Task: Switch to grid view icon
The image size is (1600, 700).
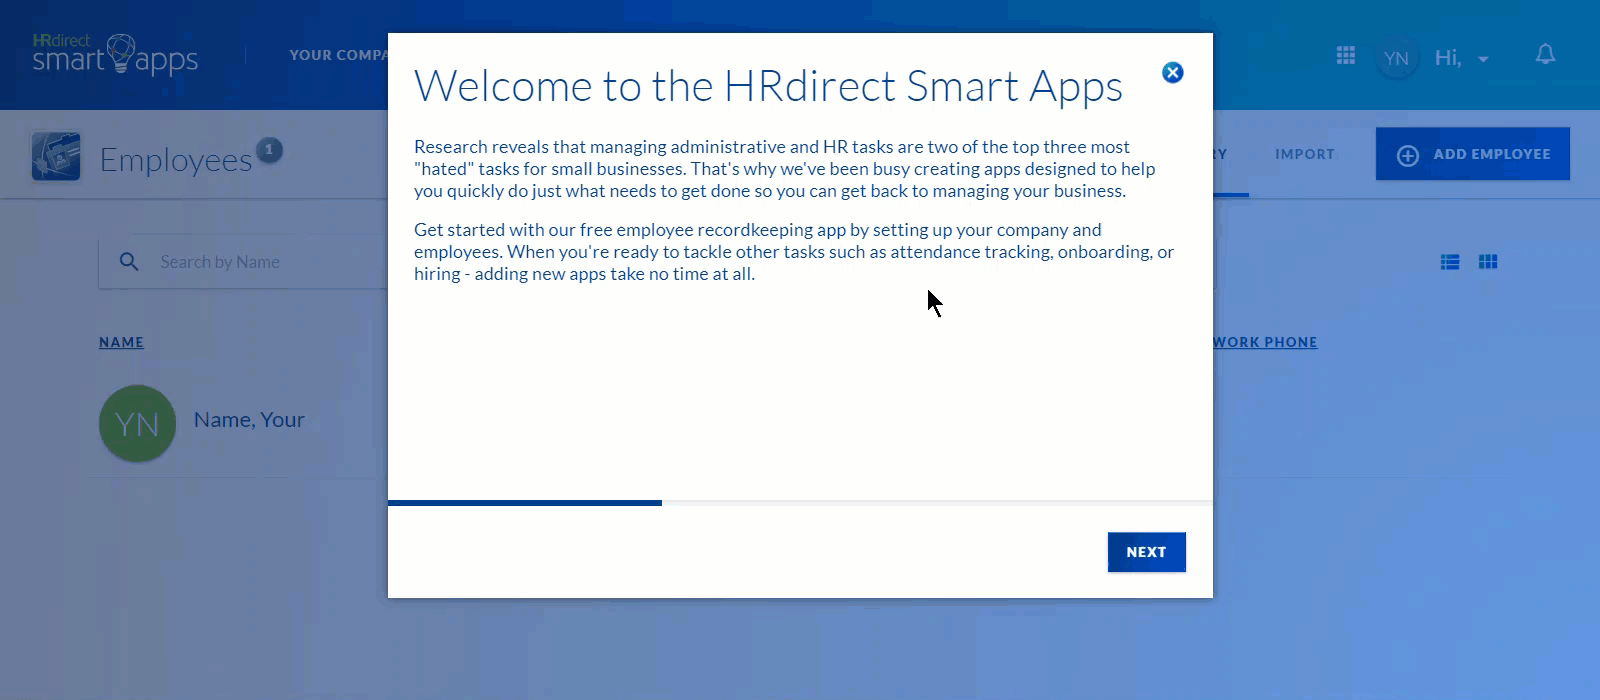Action: (1488, 262)
